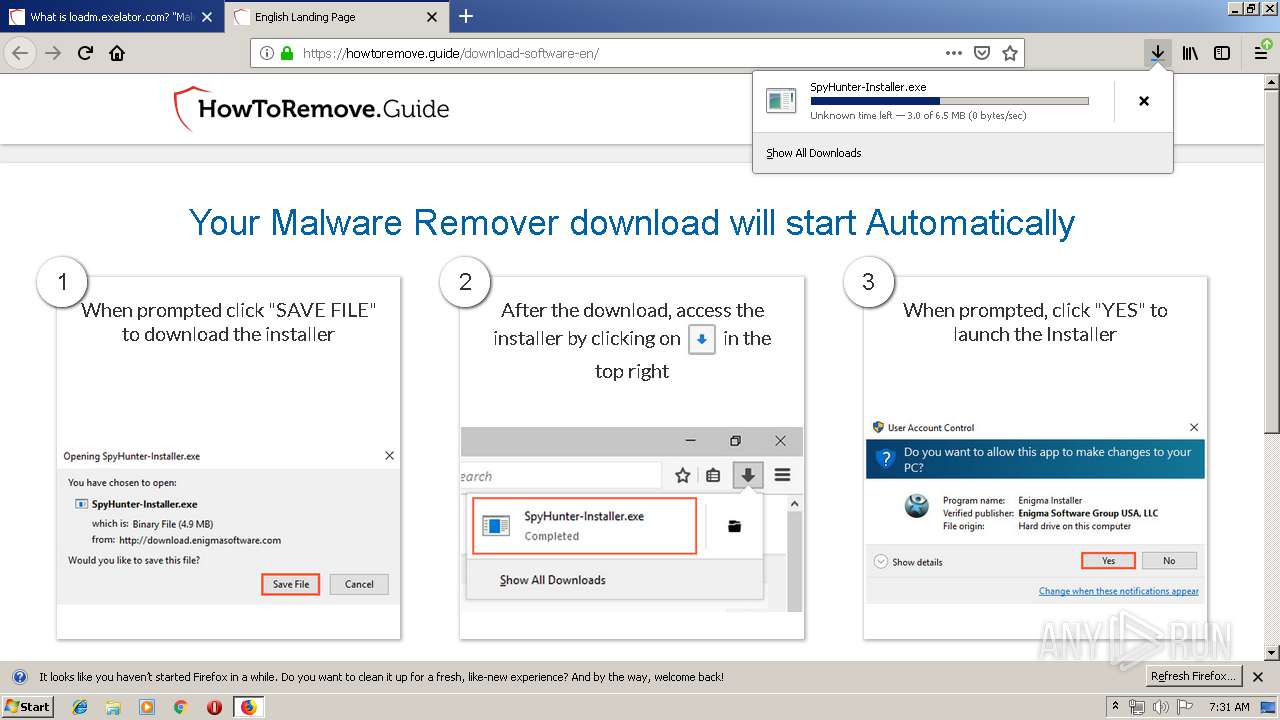Screen dimensions: 1280x720
Task: Click the green secure padlock icon
Action: coord(287,53)
